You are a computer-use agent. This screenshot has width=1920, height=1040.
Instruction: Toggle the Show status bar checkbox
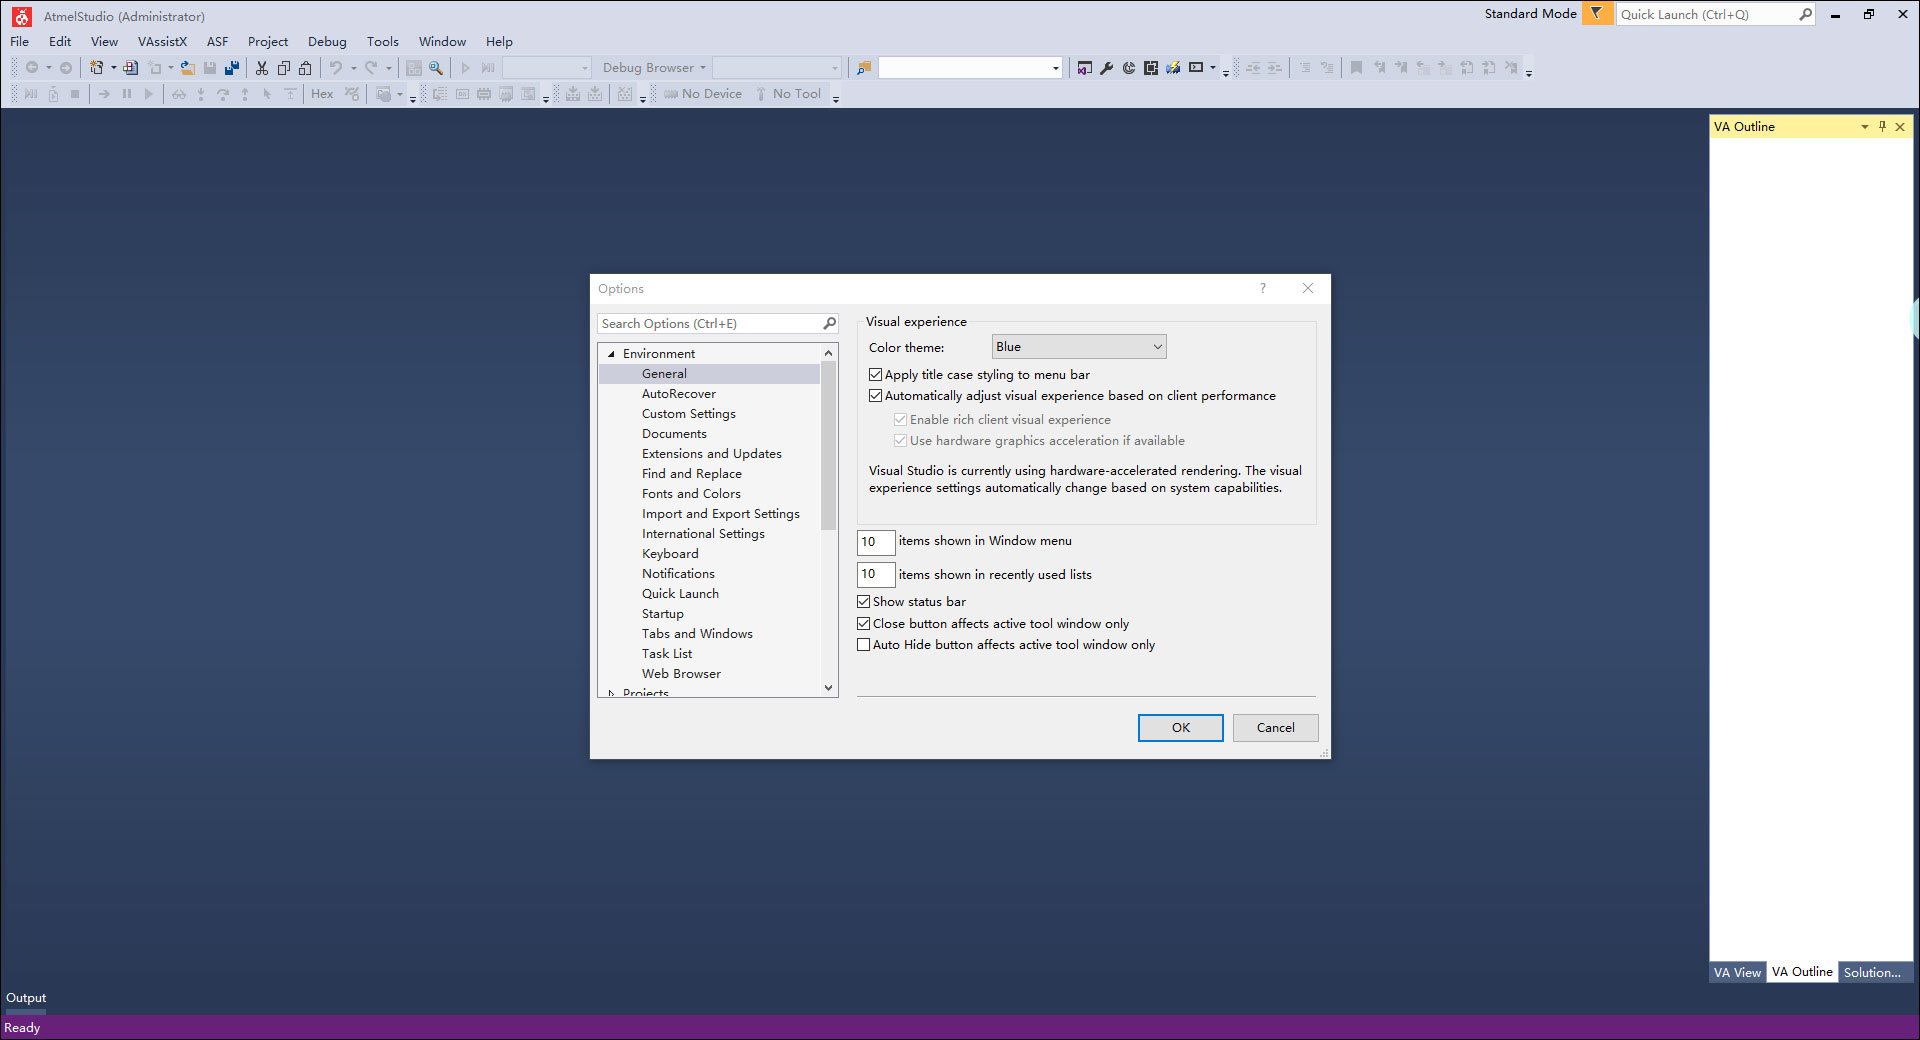click(864, 602)
